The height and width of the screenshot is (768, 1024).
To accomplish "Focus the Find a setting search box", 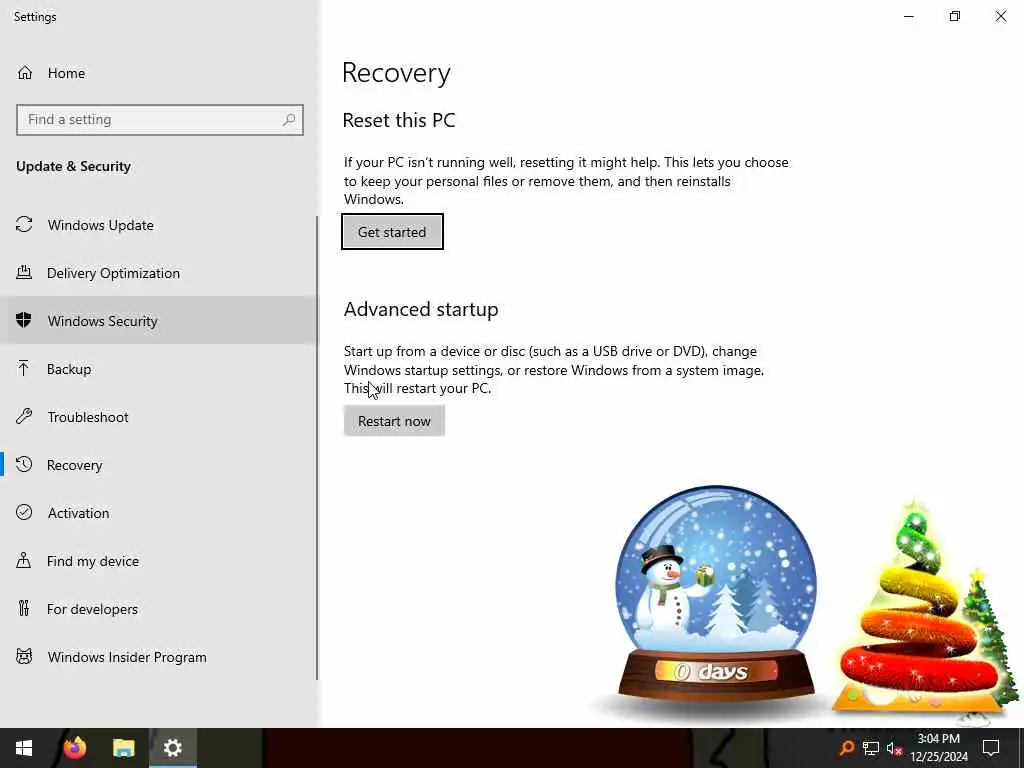I will coord(159,120).
